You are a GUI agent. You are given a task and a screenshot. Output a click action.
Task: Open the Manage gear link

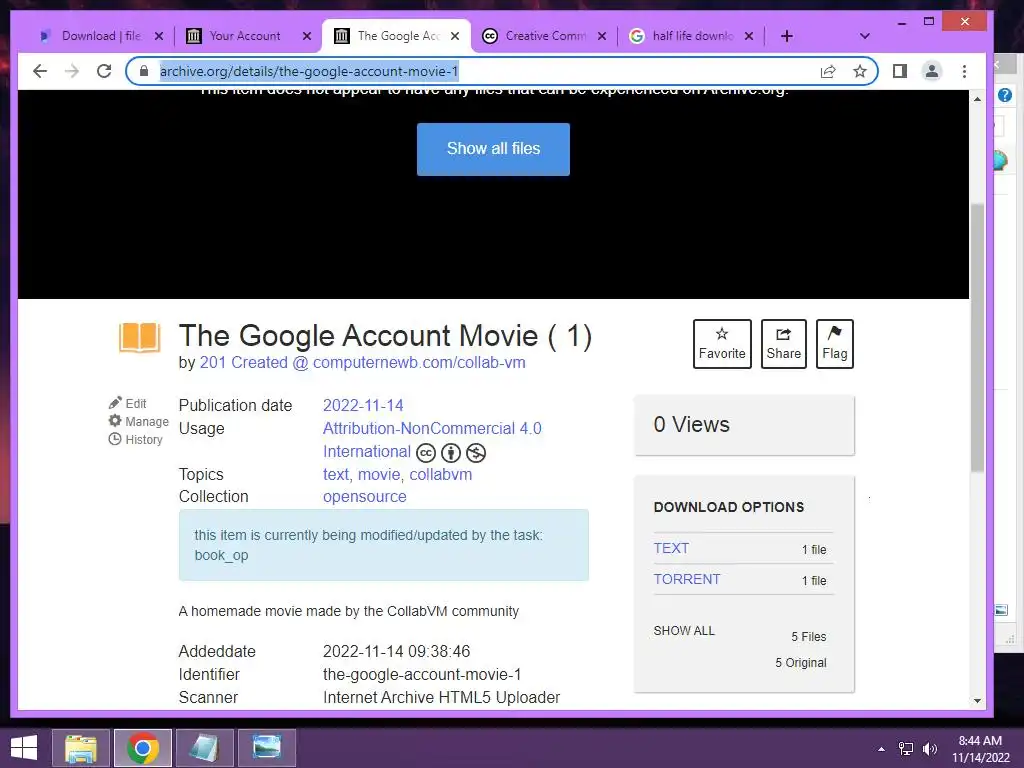coord(138,421)
